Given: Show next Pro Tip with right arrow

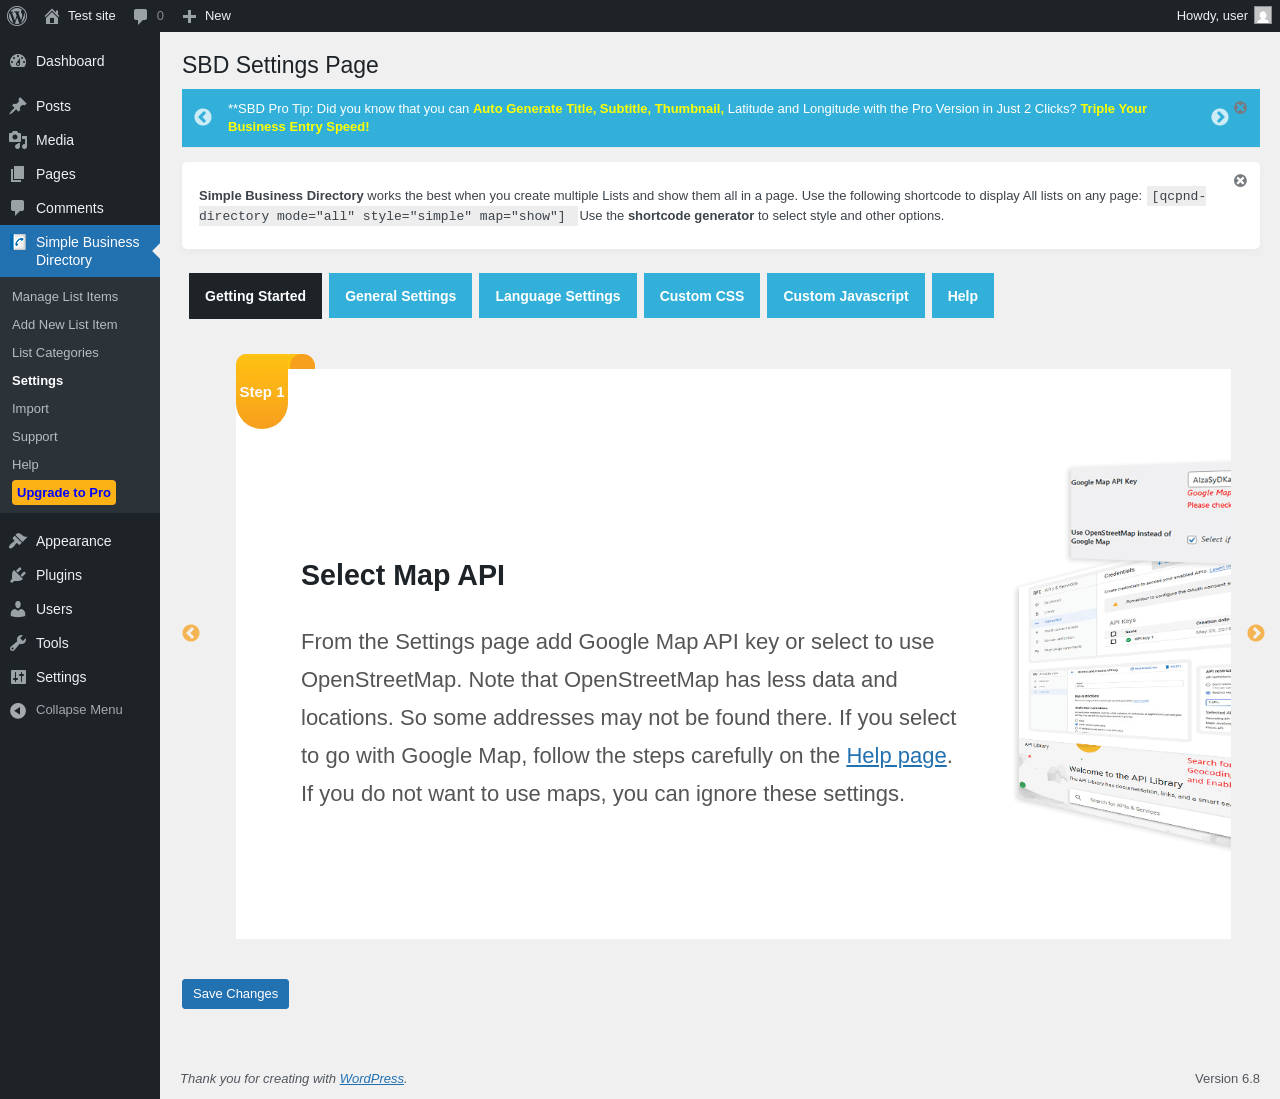Looking at the screenshot, I should [x=1219, y=117].
